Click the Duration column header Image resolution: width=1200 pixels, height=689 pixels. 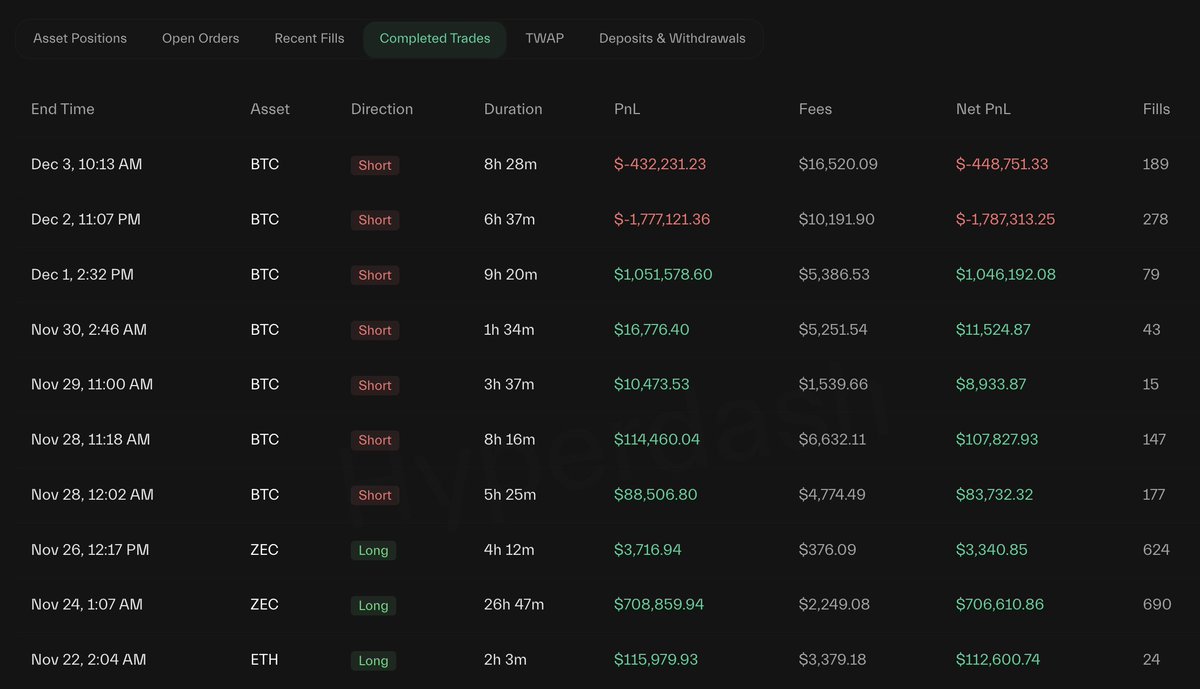pos(513,109)
